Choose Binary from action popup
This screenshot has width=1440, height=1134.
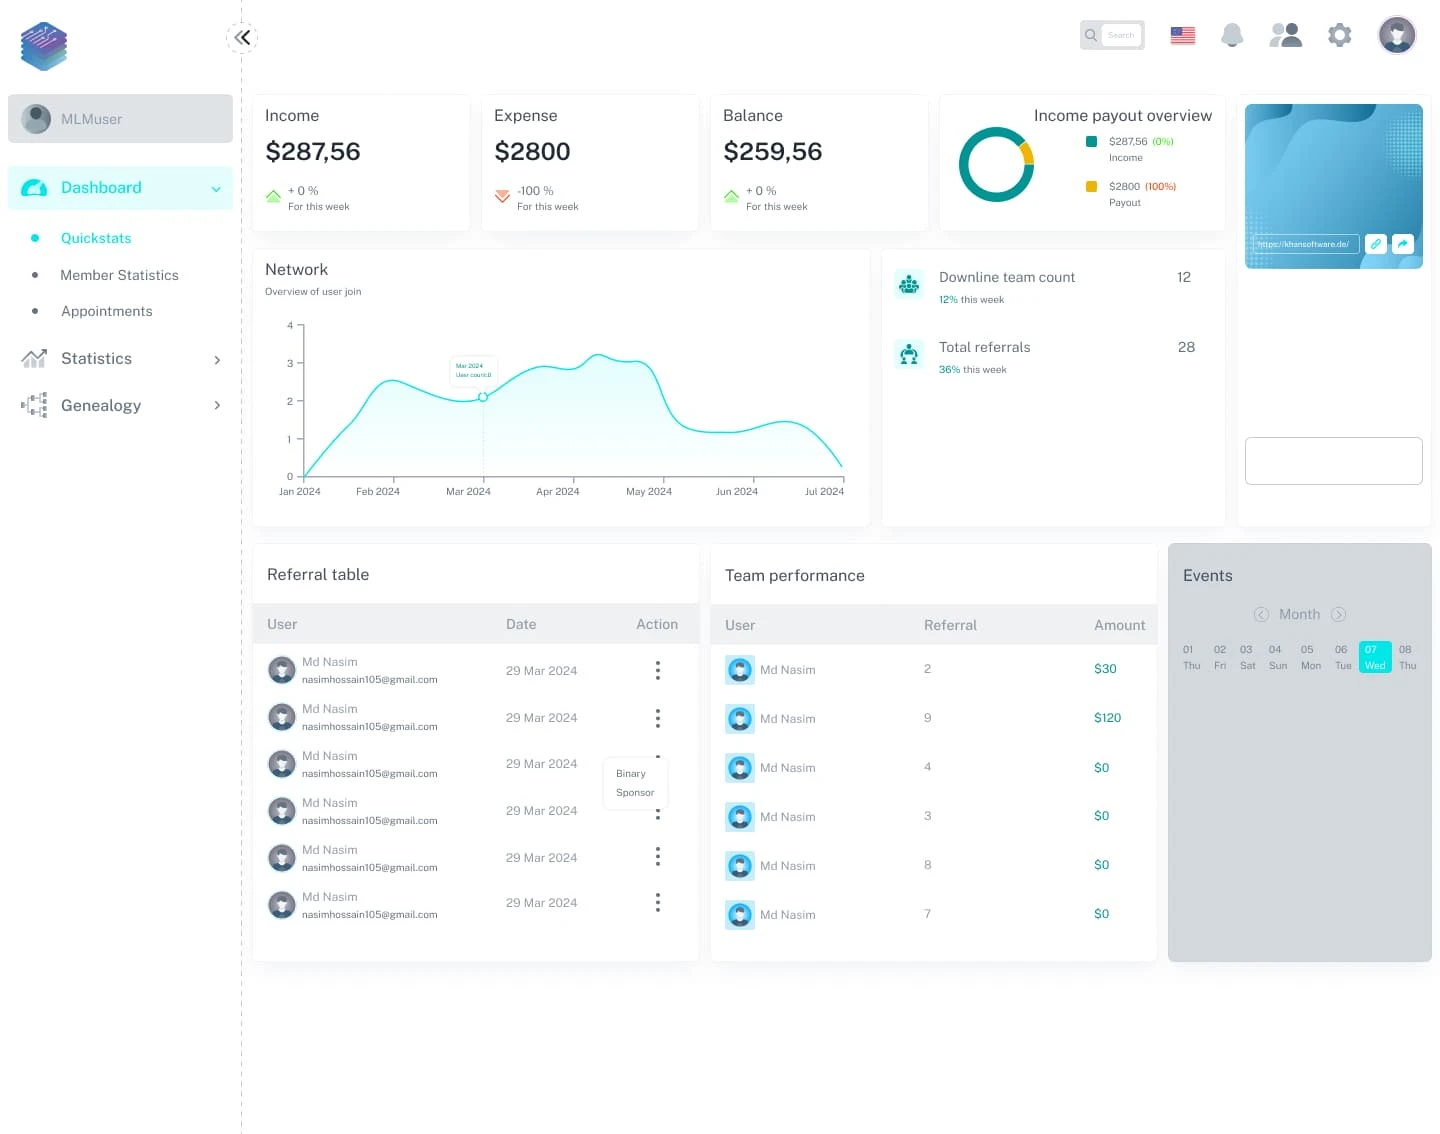(631, 774)
